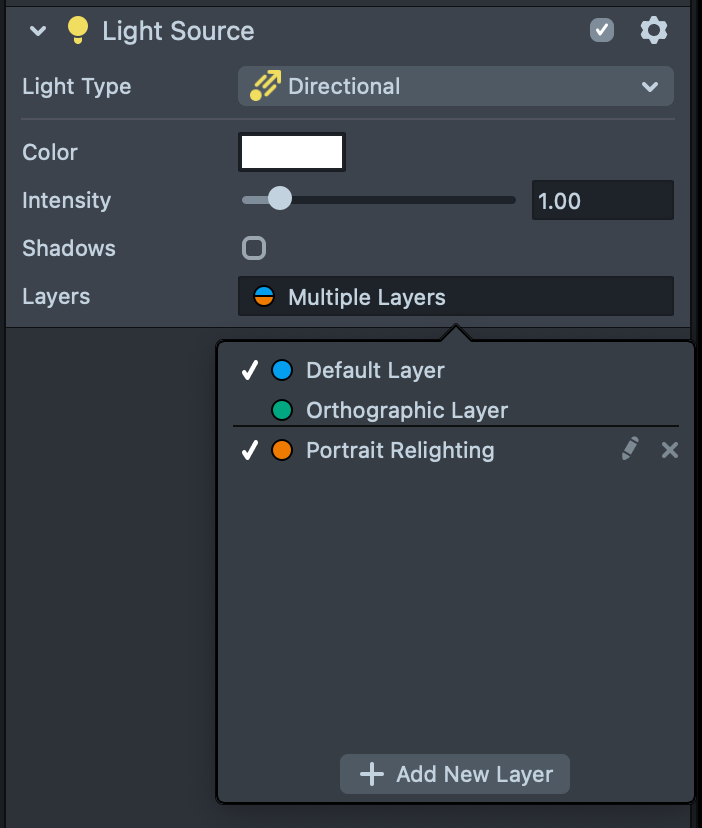Click the orange Portrait Relighting color dot
Image resolution: width=702 pixels, height=828 pixels.
[282, 451]
